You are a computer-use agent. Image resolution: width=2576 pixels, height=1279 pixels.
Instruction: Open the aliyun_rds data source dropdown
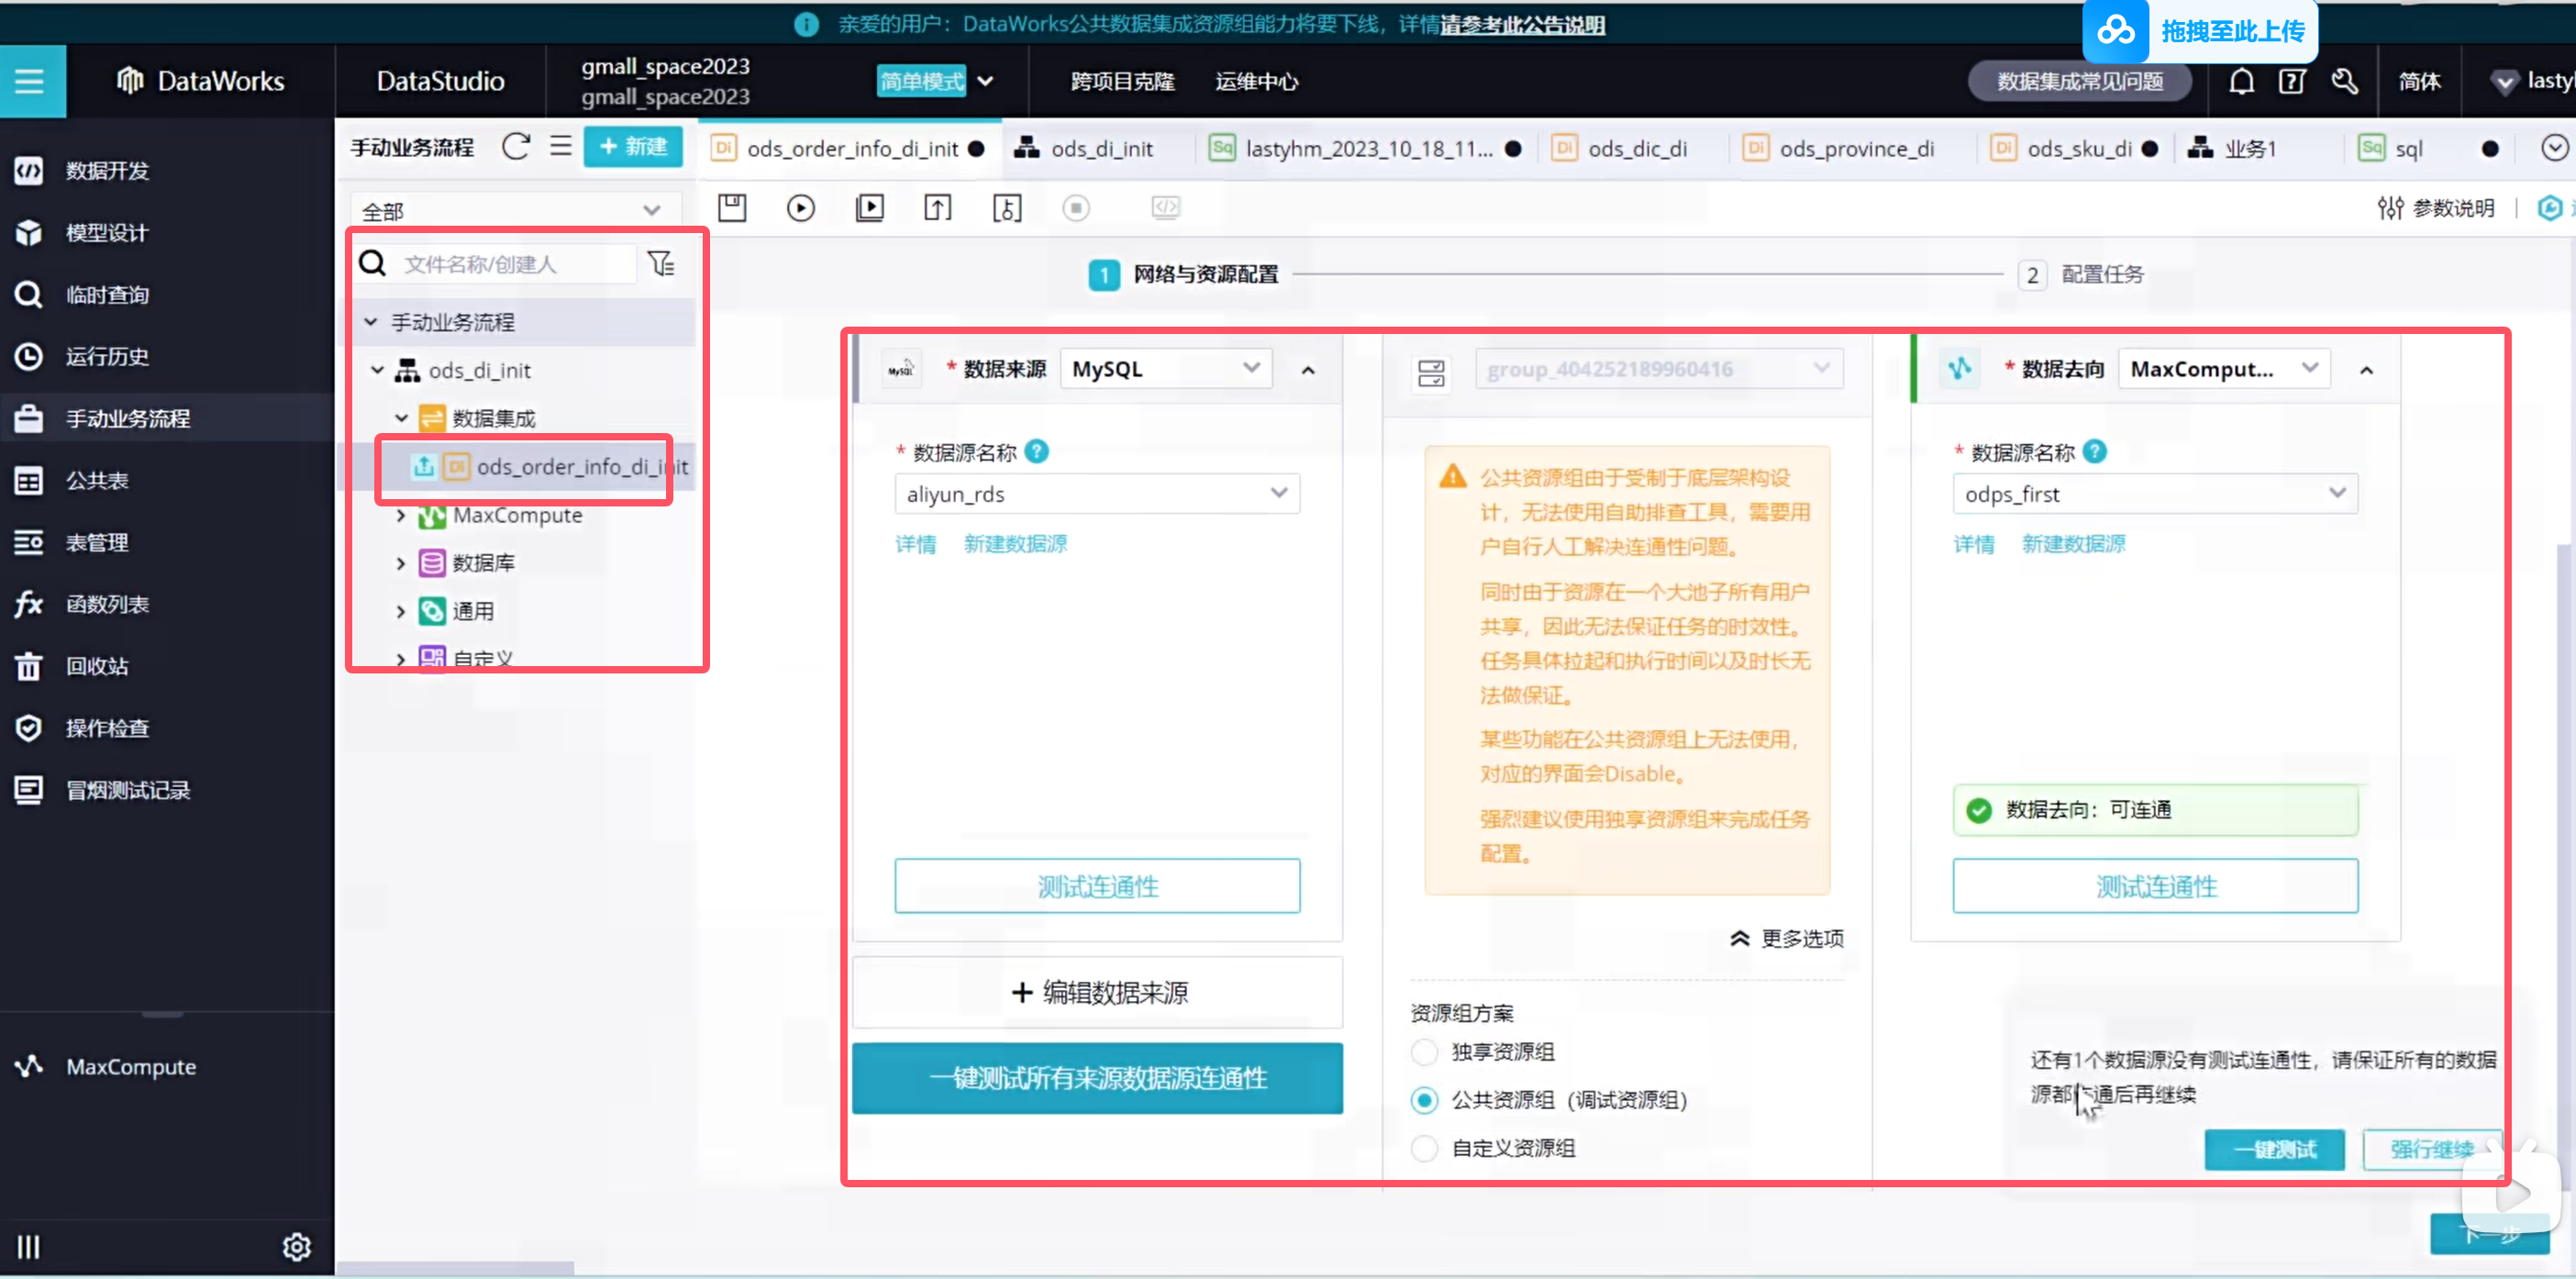pyautogui.click(x=1096, y=494)
